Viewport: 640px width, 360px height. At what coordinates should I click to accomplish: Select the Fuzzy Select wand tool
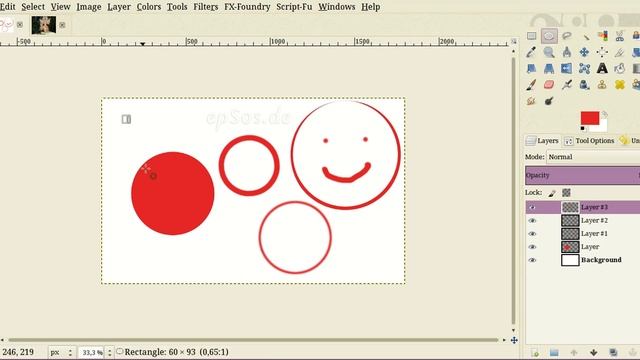pyautogui.click(x=585, y=36)
